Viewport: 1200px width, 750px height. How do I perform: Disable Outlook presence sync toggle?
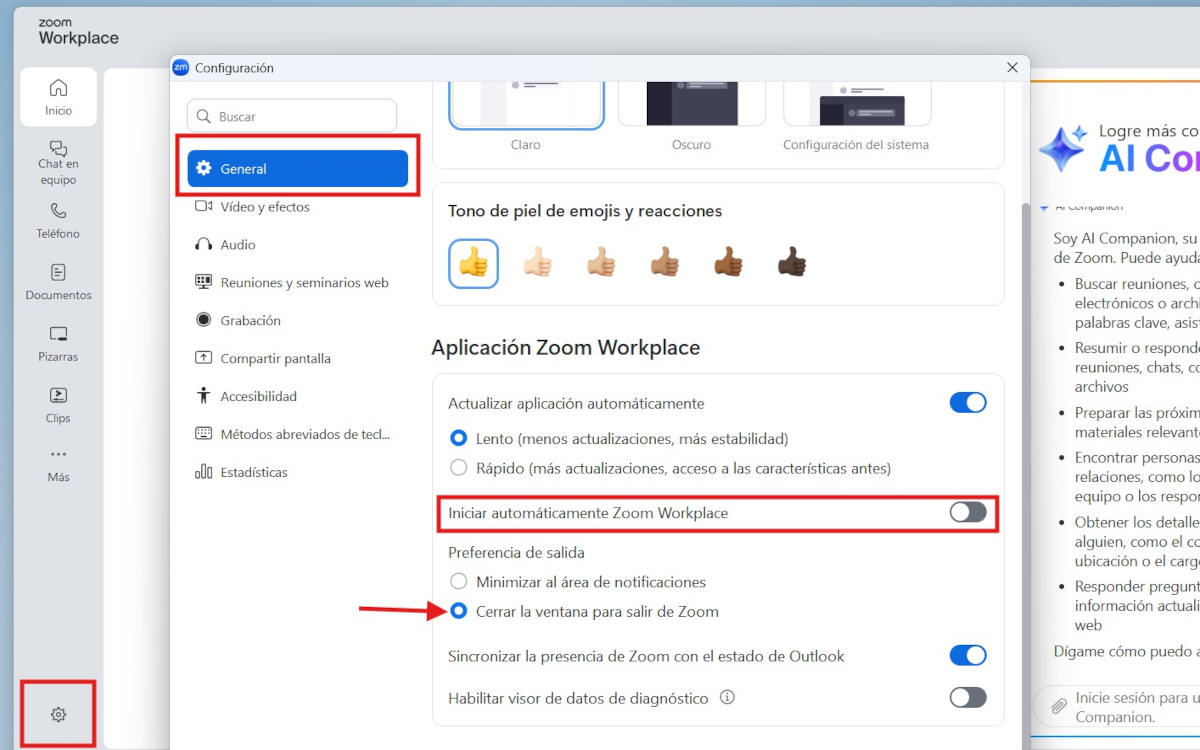click(967, 656)
